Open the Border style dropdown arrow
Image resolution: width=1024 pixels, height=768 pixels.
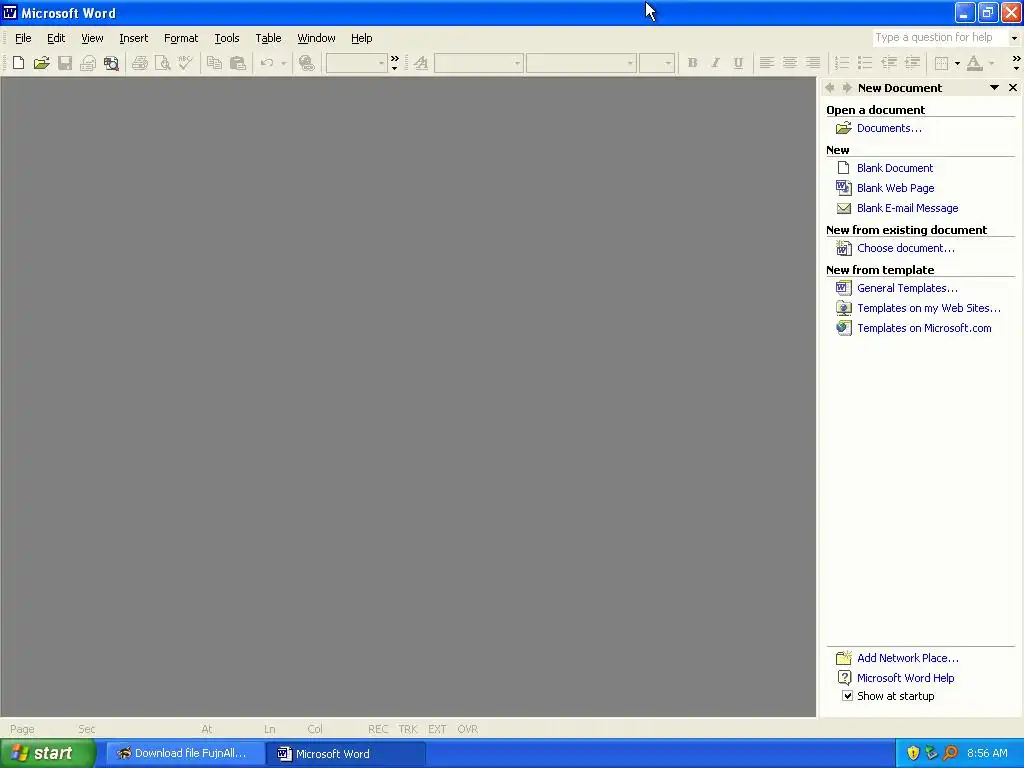[x=957, y=63]
